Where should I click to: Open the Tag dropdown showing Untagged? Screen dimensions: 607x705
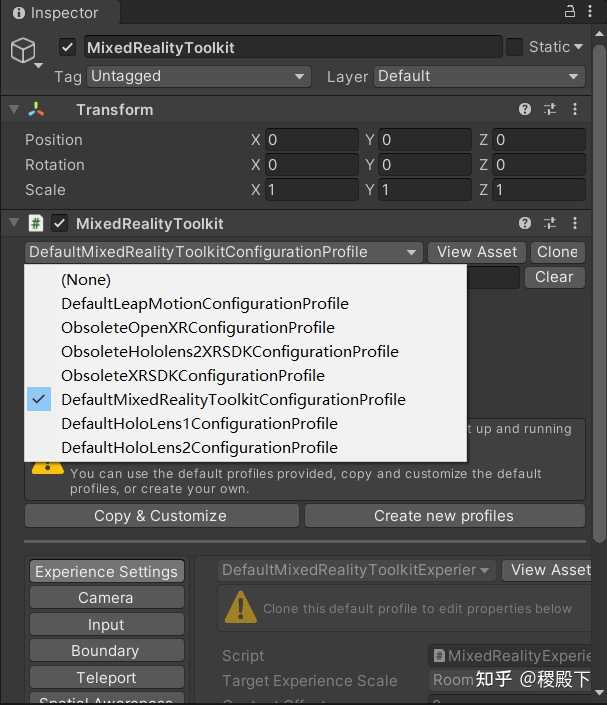199,76
